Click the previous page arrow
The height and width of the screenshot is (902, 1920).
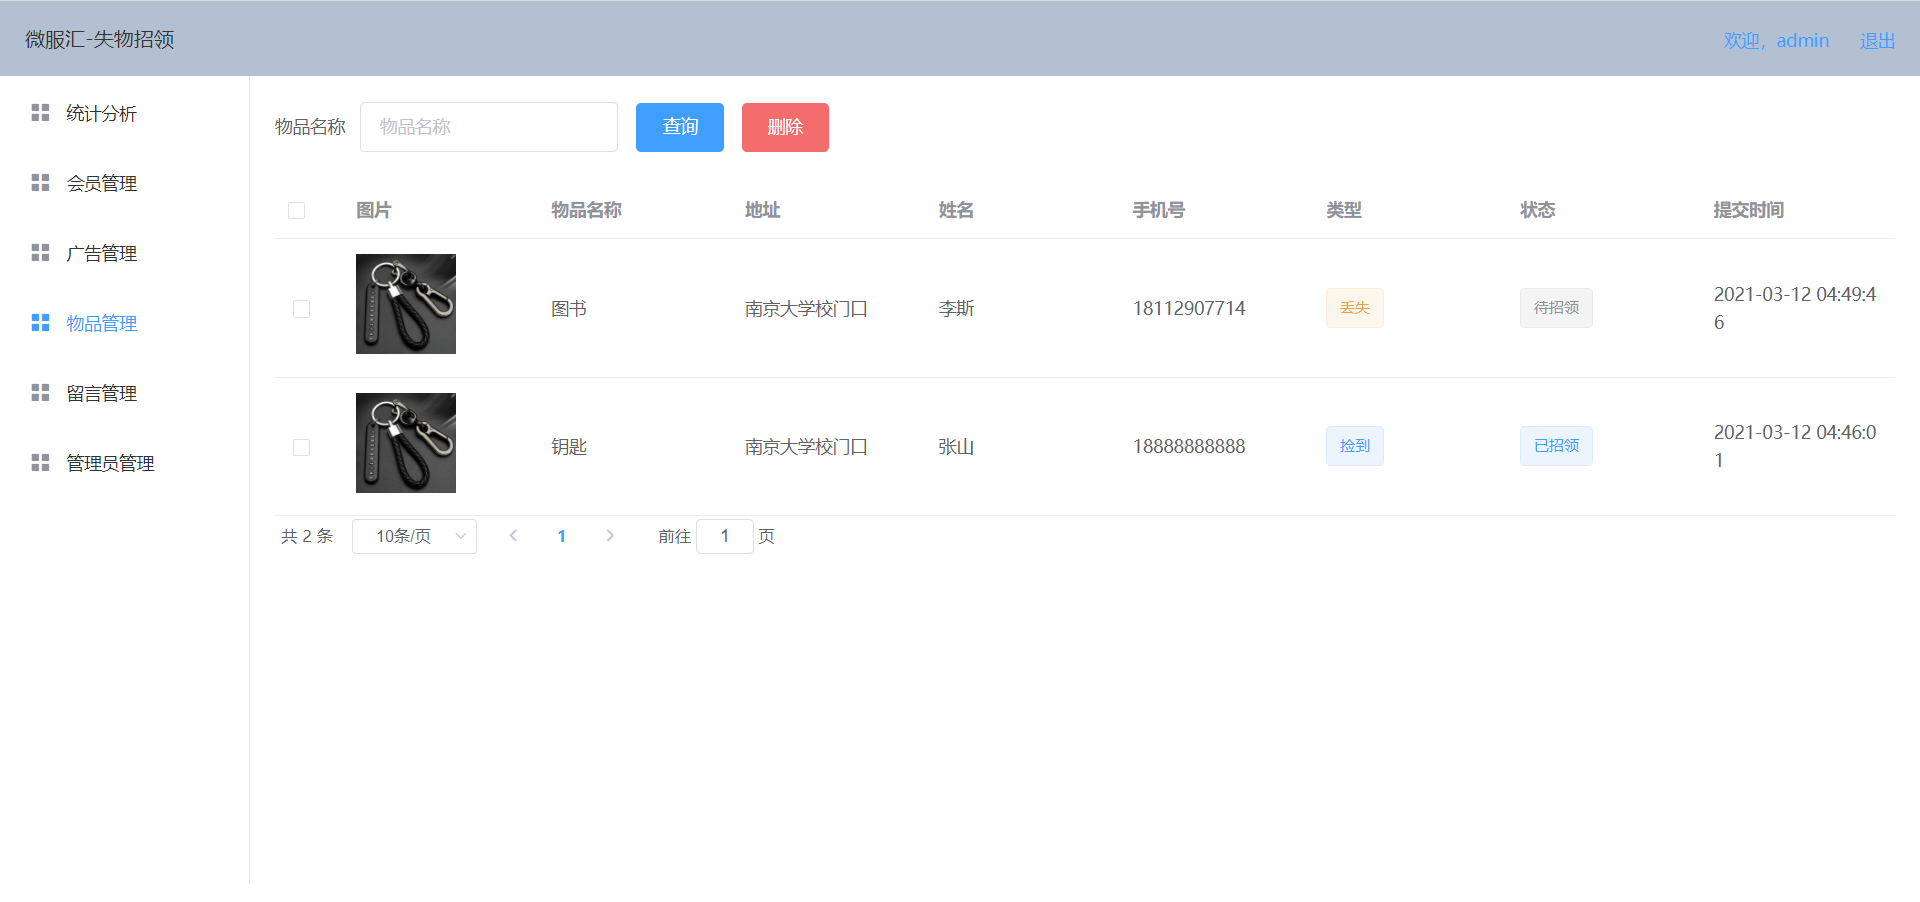pyautogui.click(x=513, y=536)
